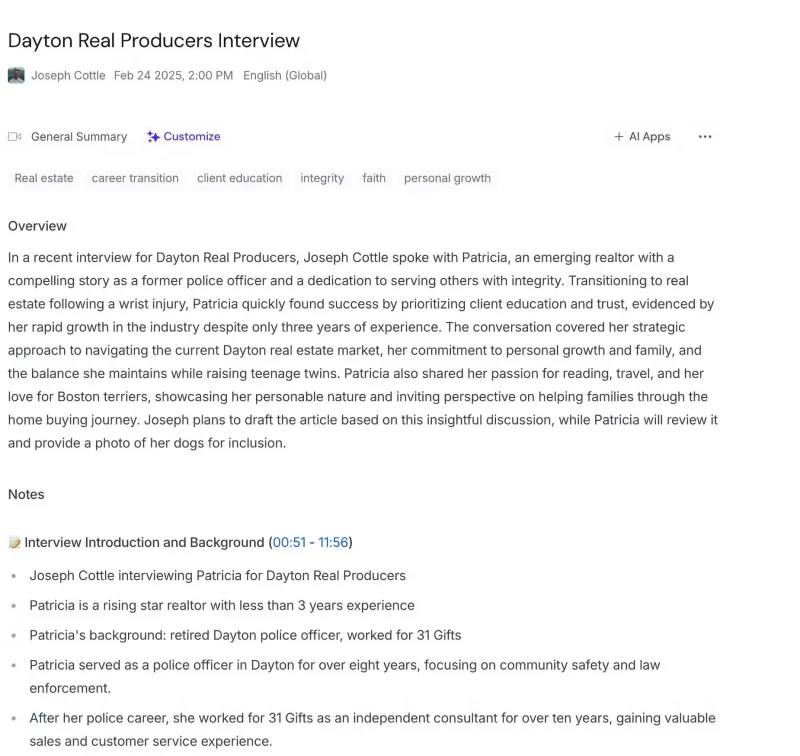Image resolution: width=800 pixels, height=756 pixels.
Task: Click the Overview section heading
Action: [x=37, y=226]
